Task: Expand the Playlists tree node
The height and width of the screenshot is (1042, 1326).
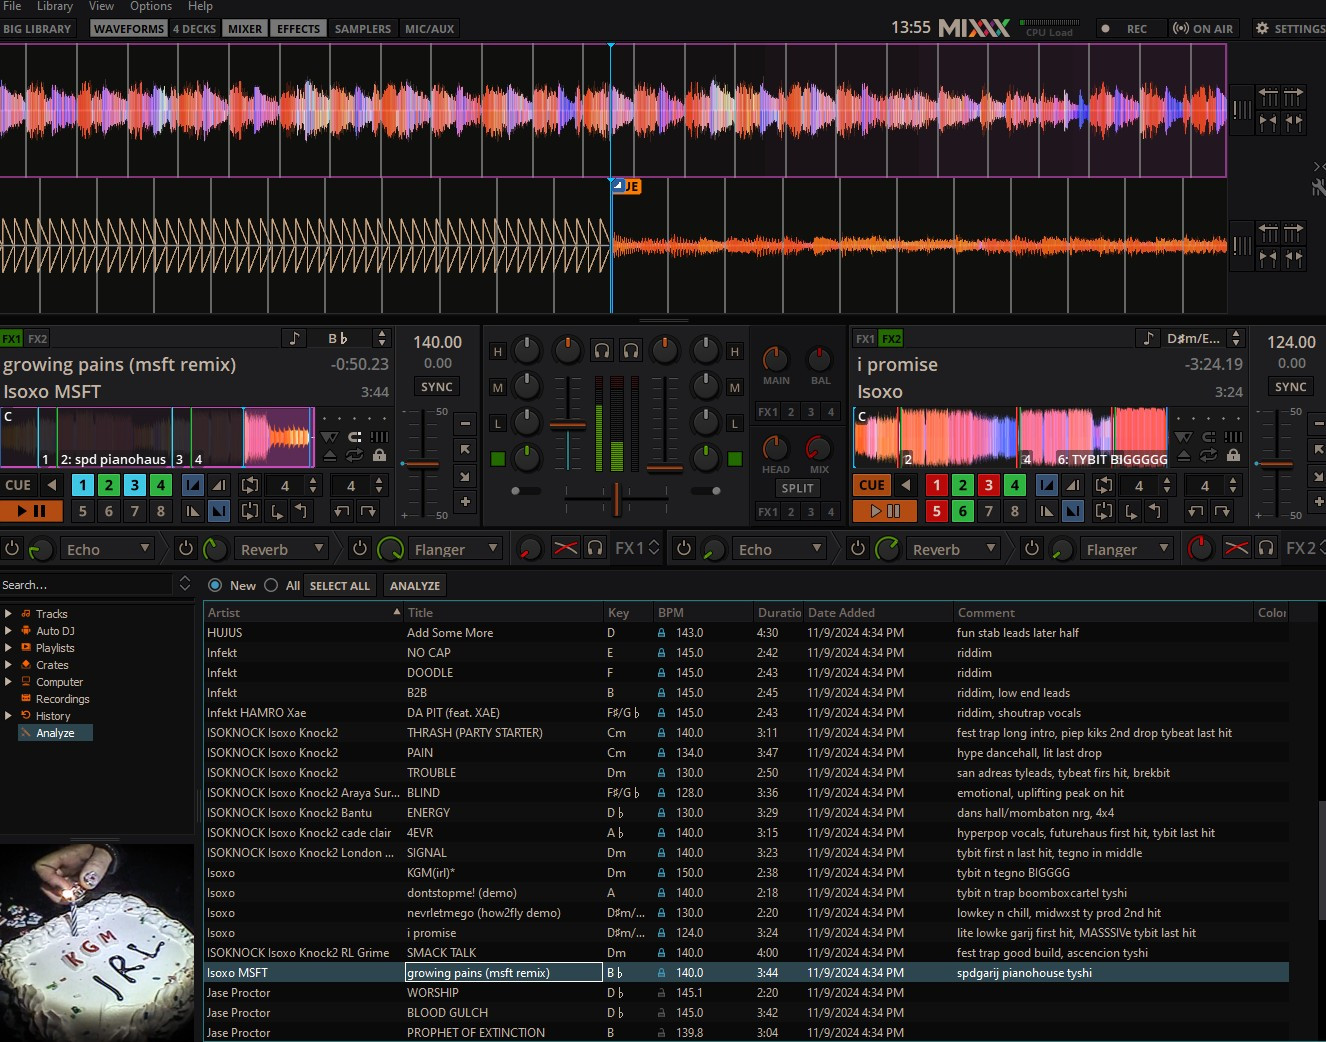Action: tap(8, 648)
